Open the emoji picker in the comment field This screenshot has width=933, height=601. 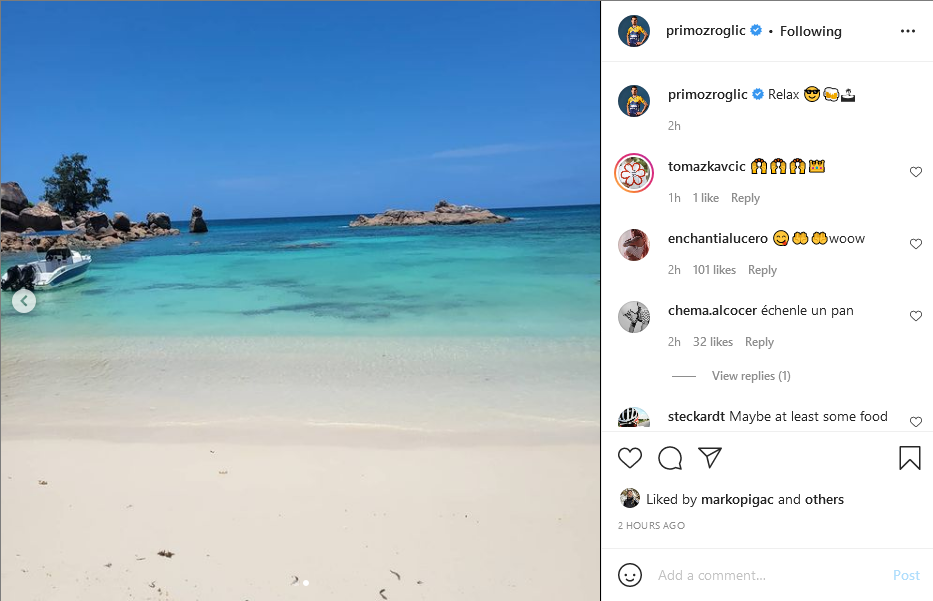coord(630,575)
